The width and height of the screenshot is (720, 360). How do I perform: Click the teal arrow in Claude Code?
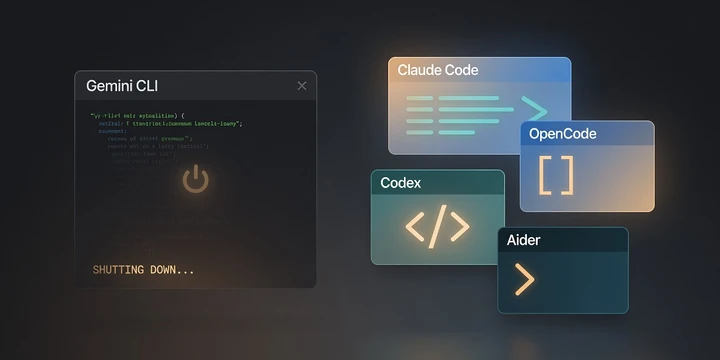point(534,109)
